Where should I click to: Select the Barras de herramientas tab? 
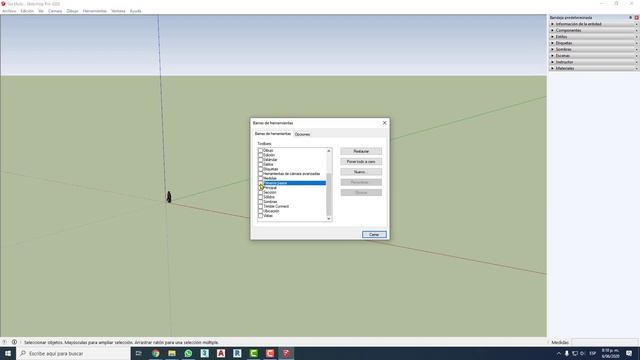click(273, 134)
